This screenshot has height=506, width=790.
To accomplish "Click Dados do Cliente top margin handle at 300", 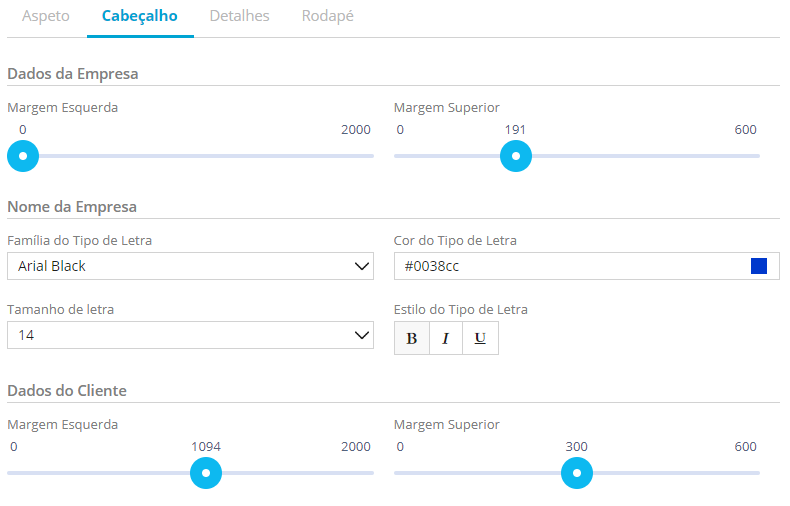I will coord(576,473).
